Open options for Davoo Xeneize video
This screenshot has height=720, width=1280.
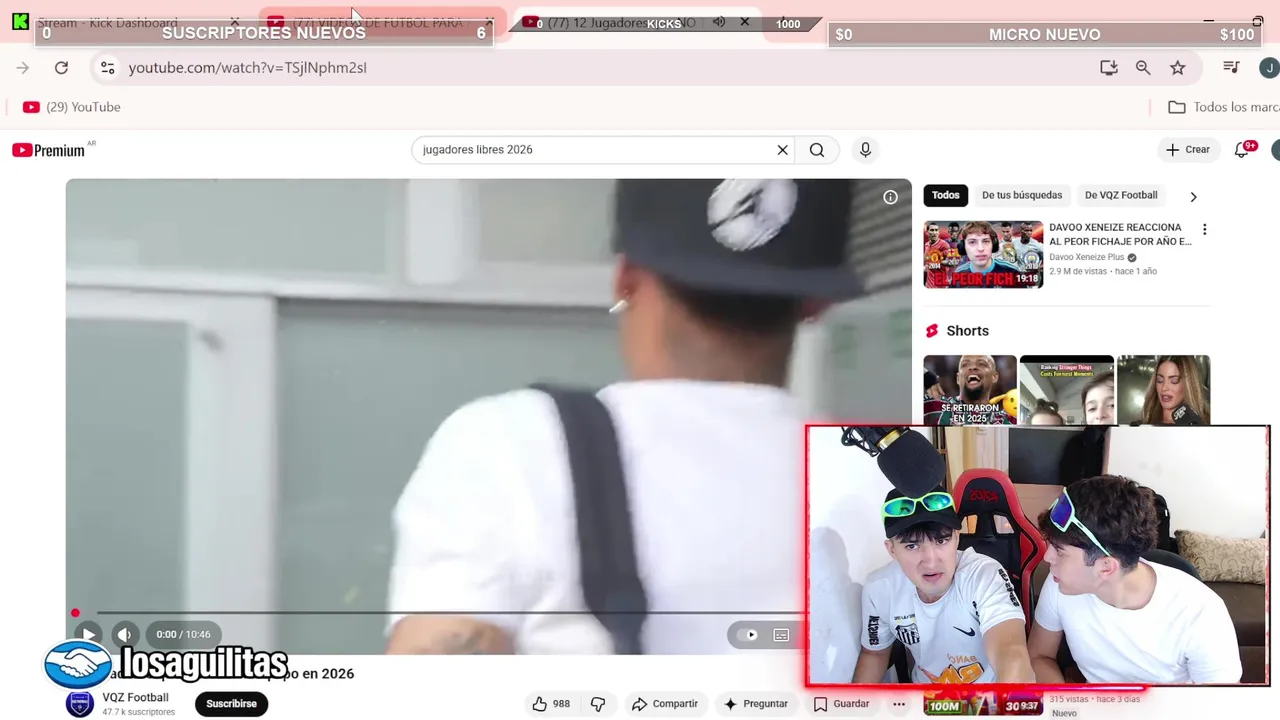(x=1204, y=229)
